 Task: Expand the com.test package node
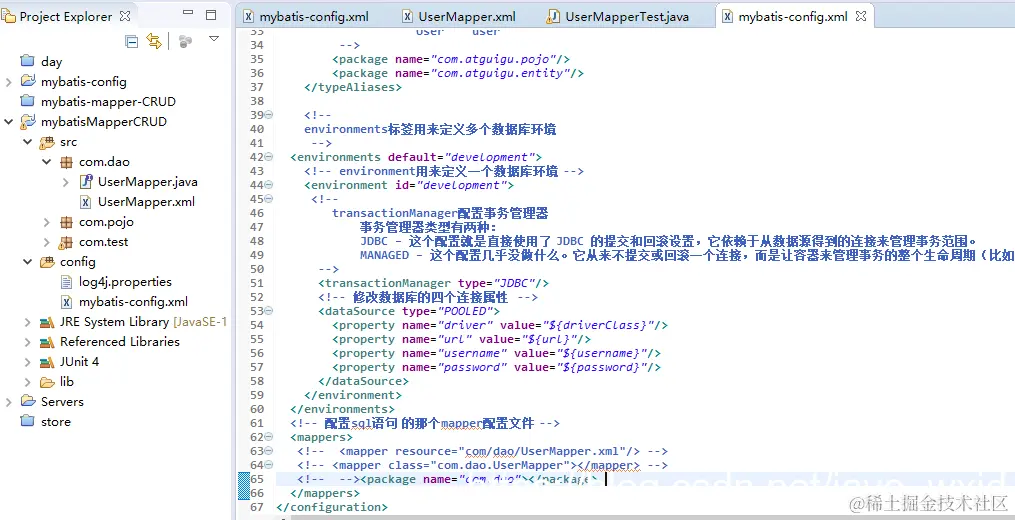pyautogui.click(x=47, y=242)
